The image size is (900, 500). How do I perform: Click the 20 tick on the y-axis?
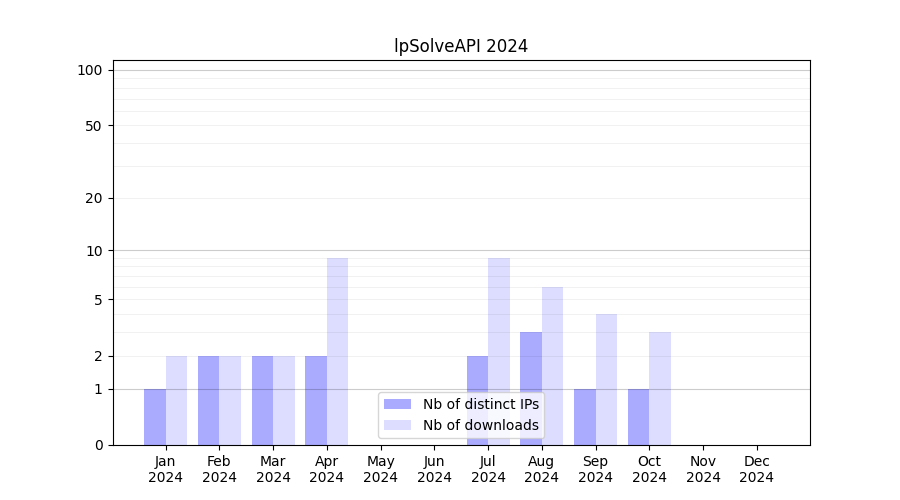(x=94, y=198)
